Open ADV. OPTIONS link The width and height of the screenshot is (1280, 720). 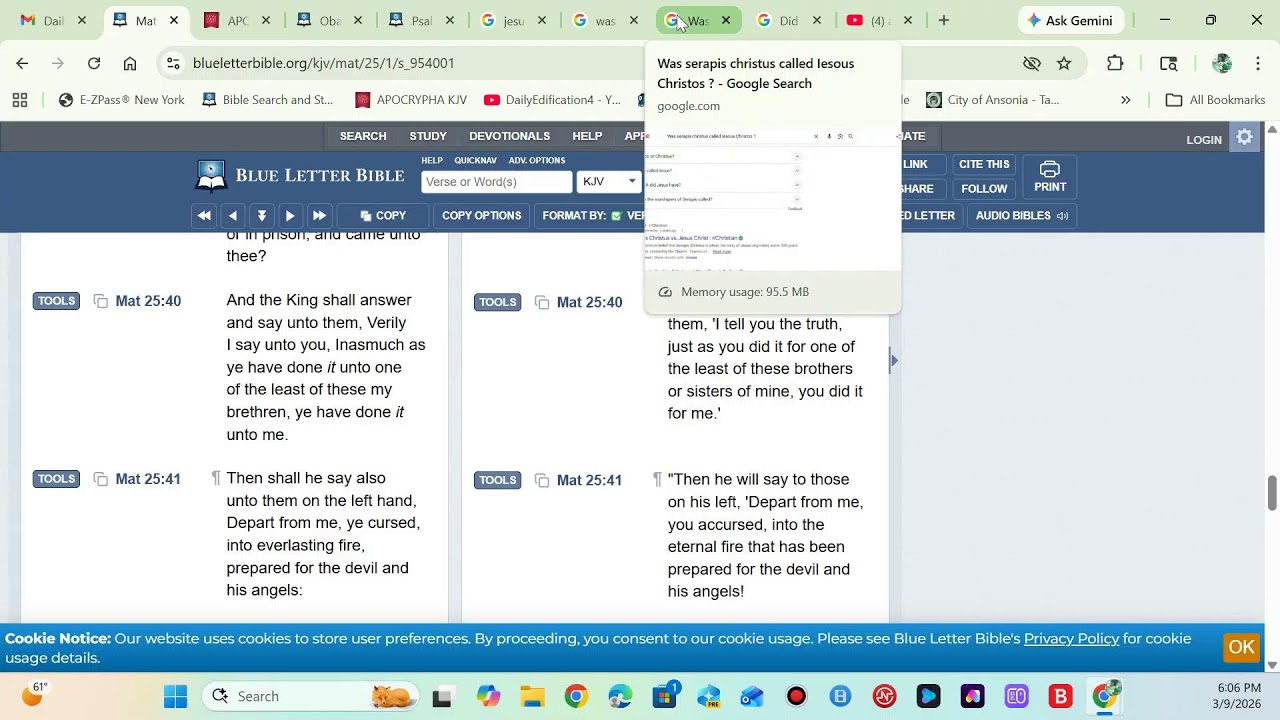pos(537,160)
